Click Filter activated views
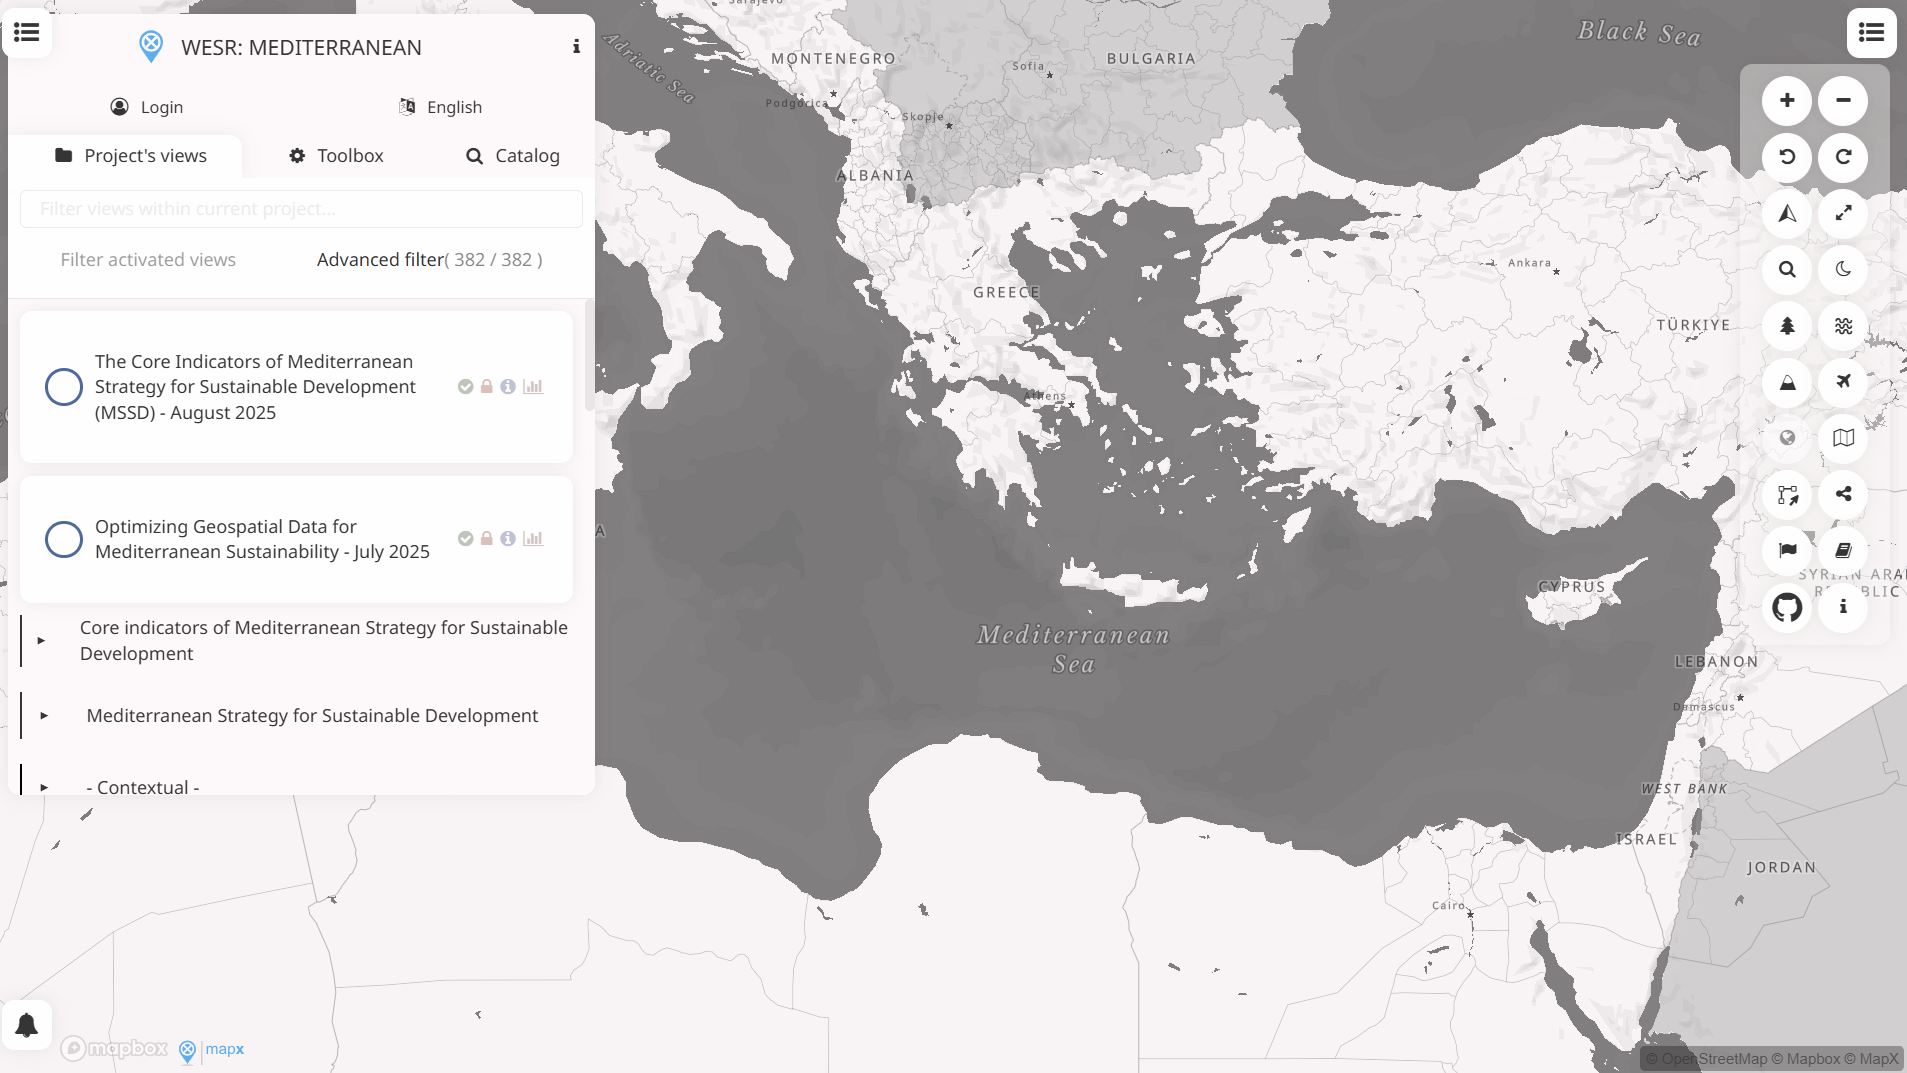 pyautogui.click(x=148, y=259)
